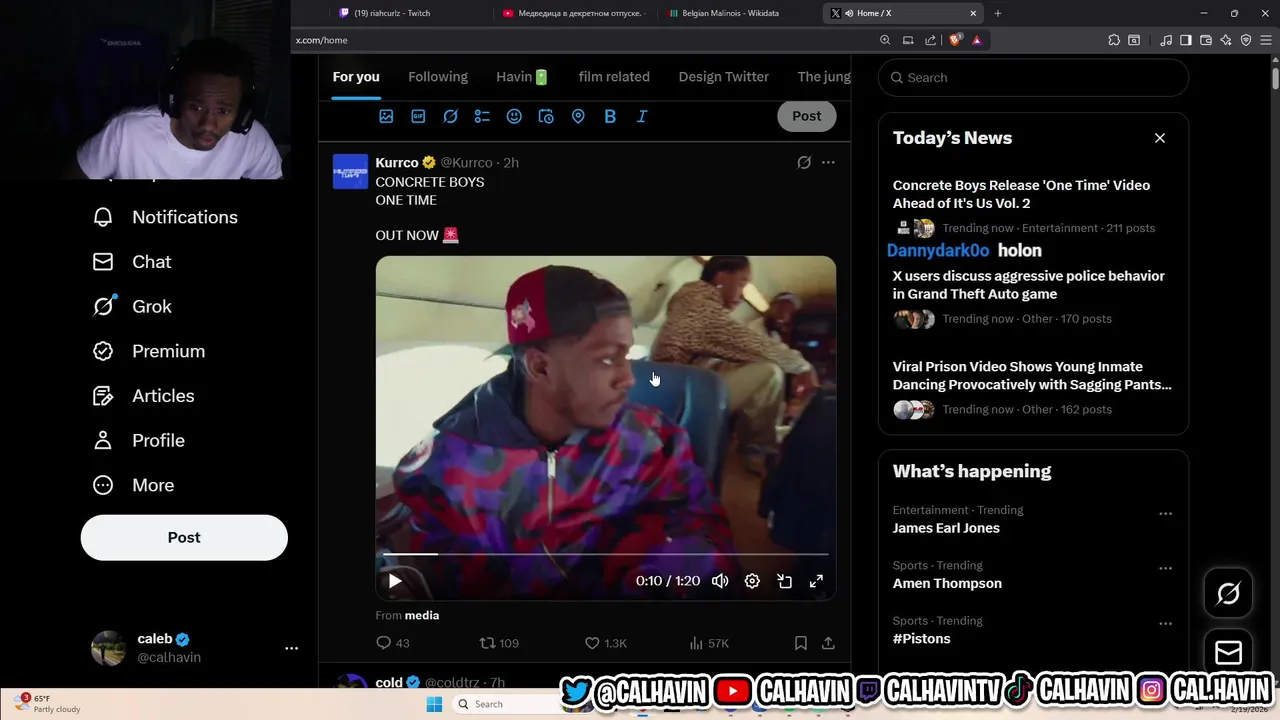Open the film related tab

(614, 77)
